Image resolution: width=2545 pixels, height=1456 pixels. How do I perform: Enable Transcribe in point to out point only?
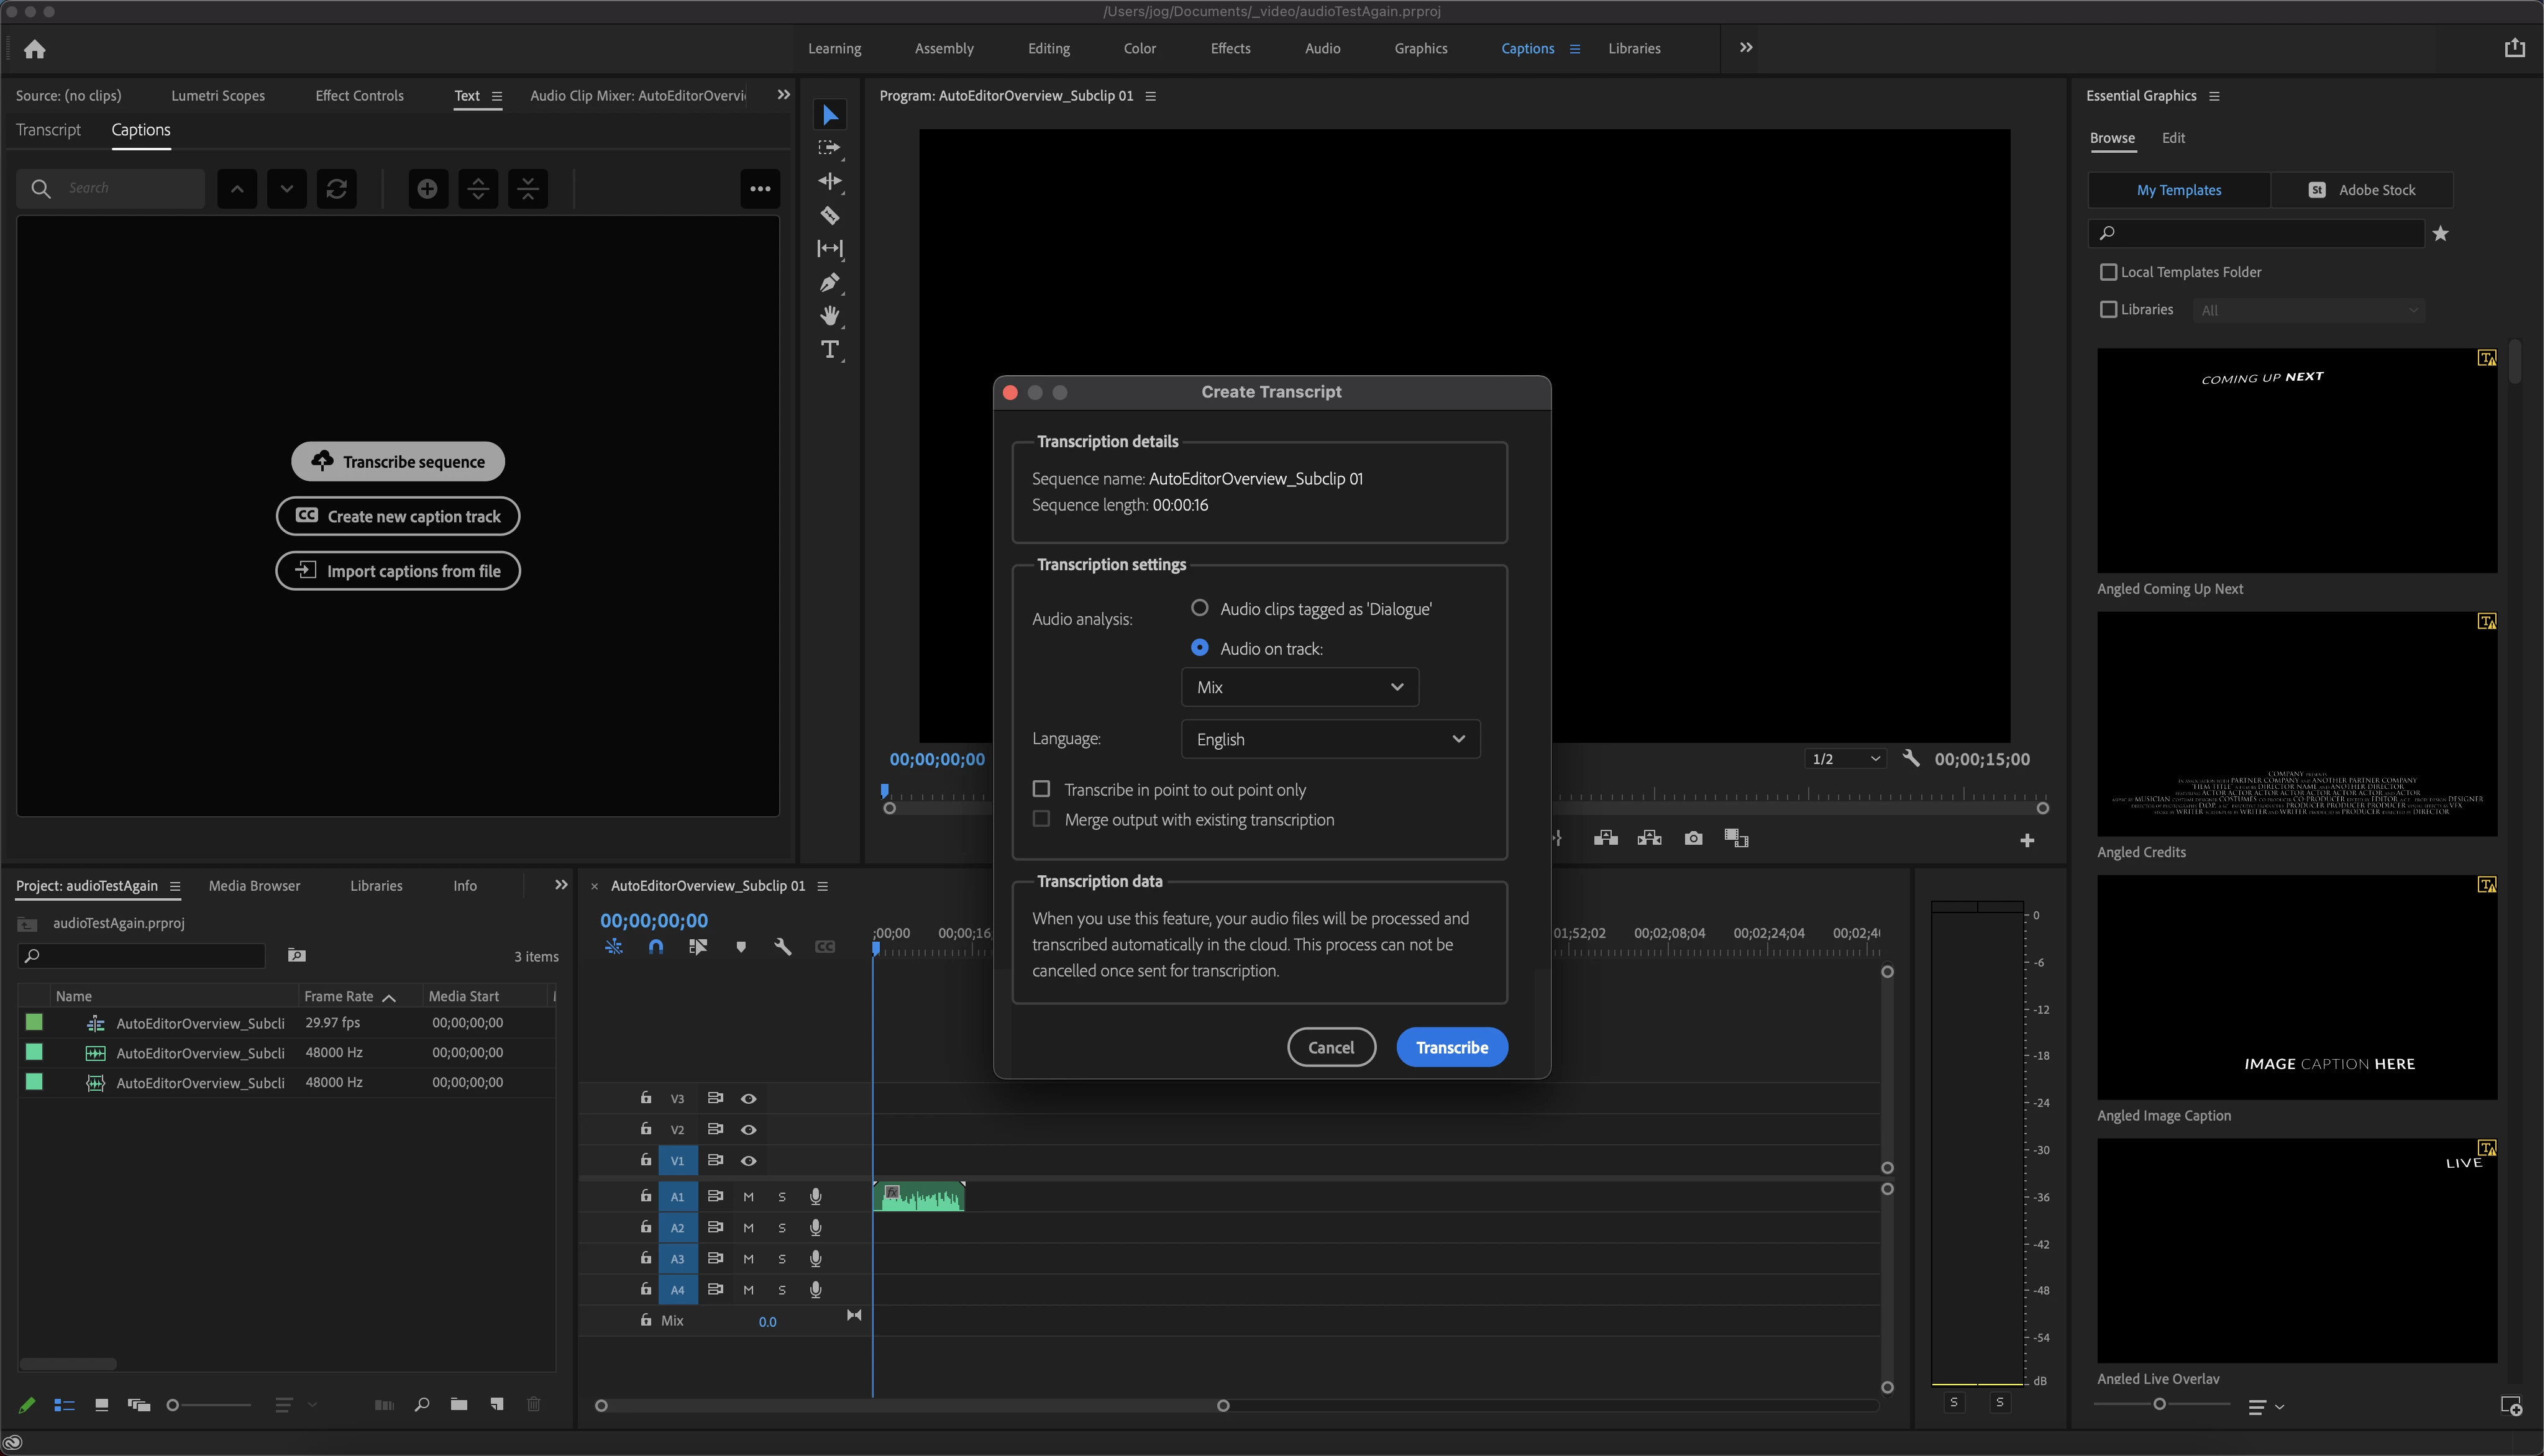point(1041,789)
